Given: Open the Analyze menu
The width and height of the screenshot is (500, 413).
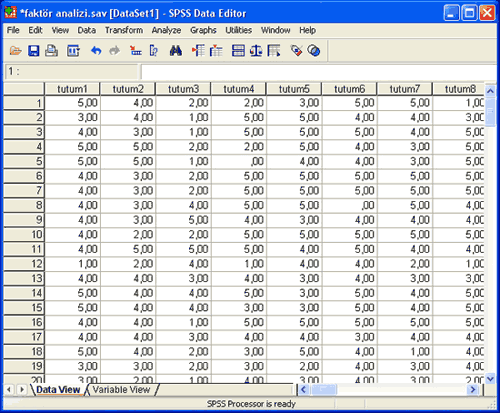Looking at the screenshot, I should (166, 30).
